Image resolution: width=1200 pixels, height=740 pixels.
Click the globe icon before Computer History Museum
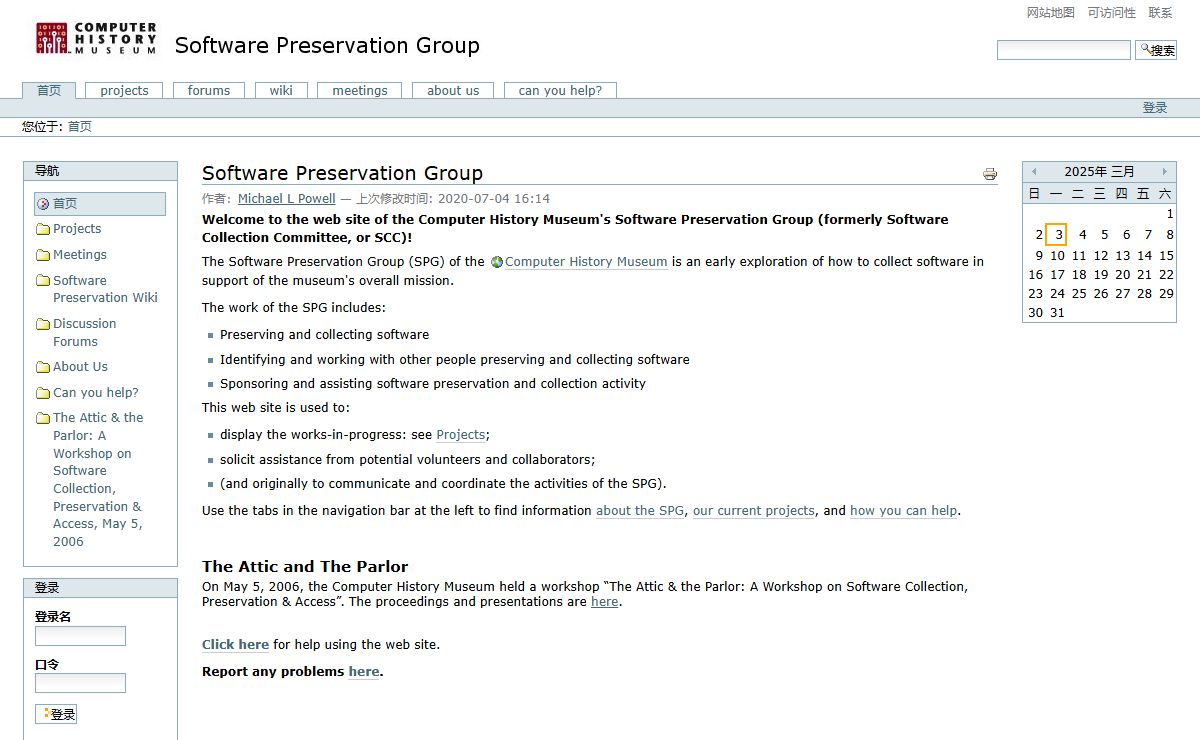point(496,262)
